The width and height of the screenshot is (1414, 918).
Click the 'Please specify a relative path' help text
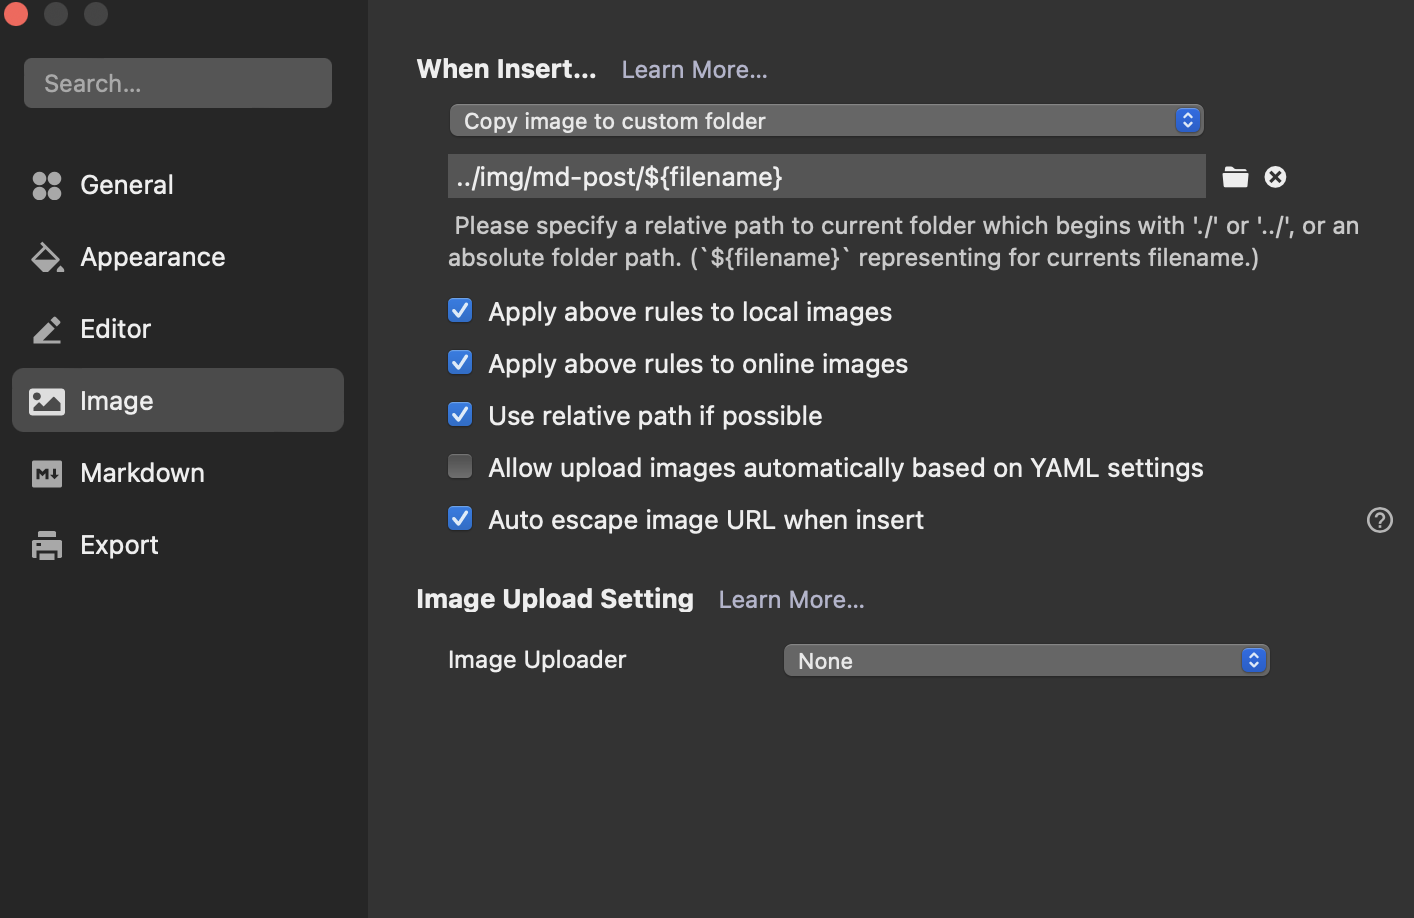pos(904,241)
